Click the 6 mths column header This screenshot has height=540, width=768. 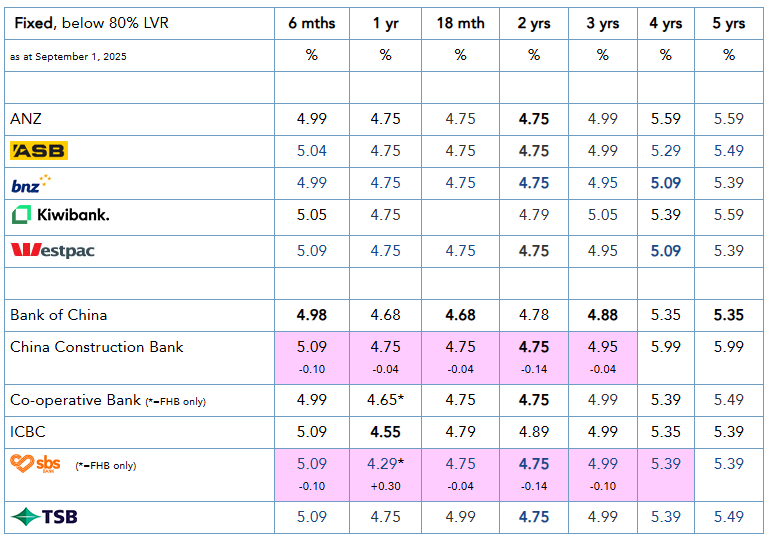pyautogui.click(x=312, y=23)
